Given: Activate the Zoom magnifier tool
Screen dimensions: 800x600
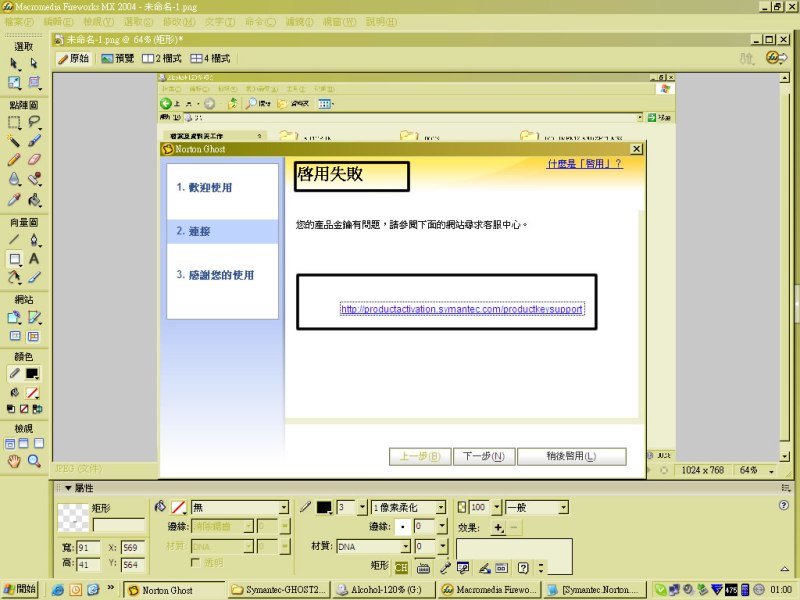Looking at the screenshot, I should (x=34, y=461).
